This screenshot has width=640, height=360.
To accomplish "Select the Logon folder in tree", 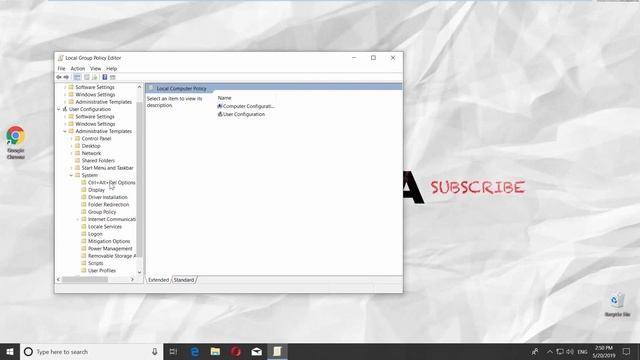I will coord(92,234).
